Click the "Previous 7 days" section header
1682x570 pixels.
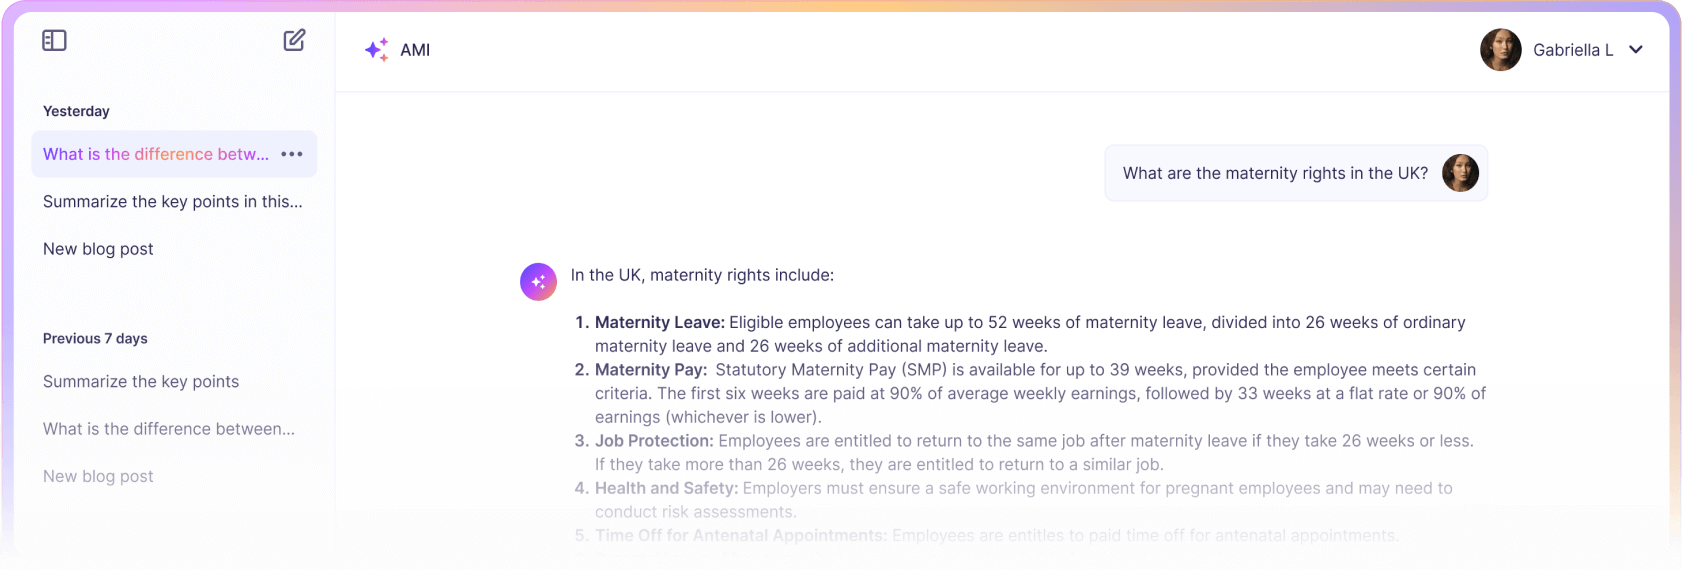tap(95, 339)
